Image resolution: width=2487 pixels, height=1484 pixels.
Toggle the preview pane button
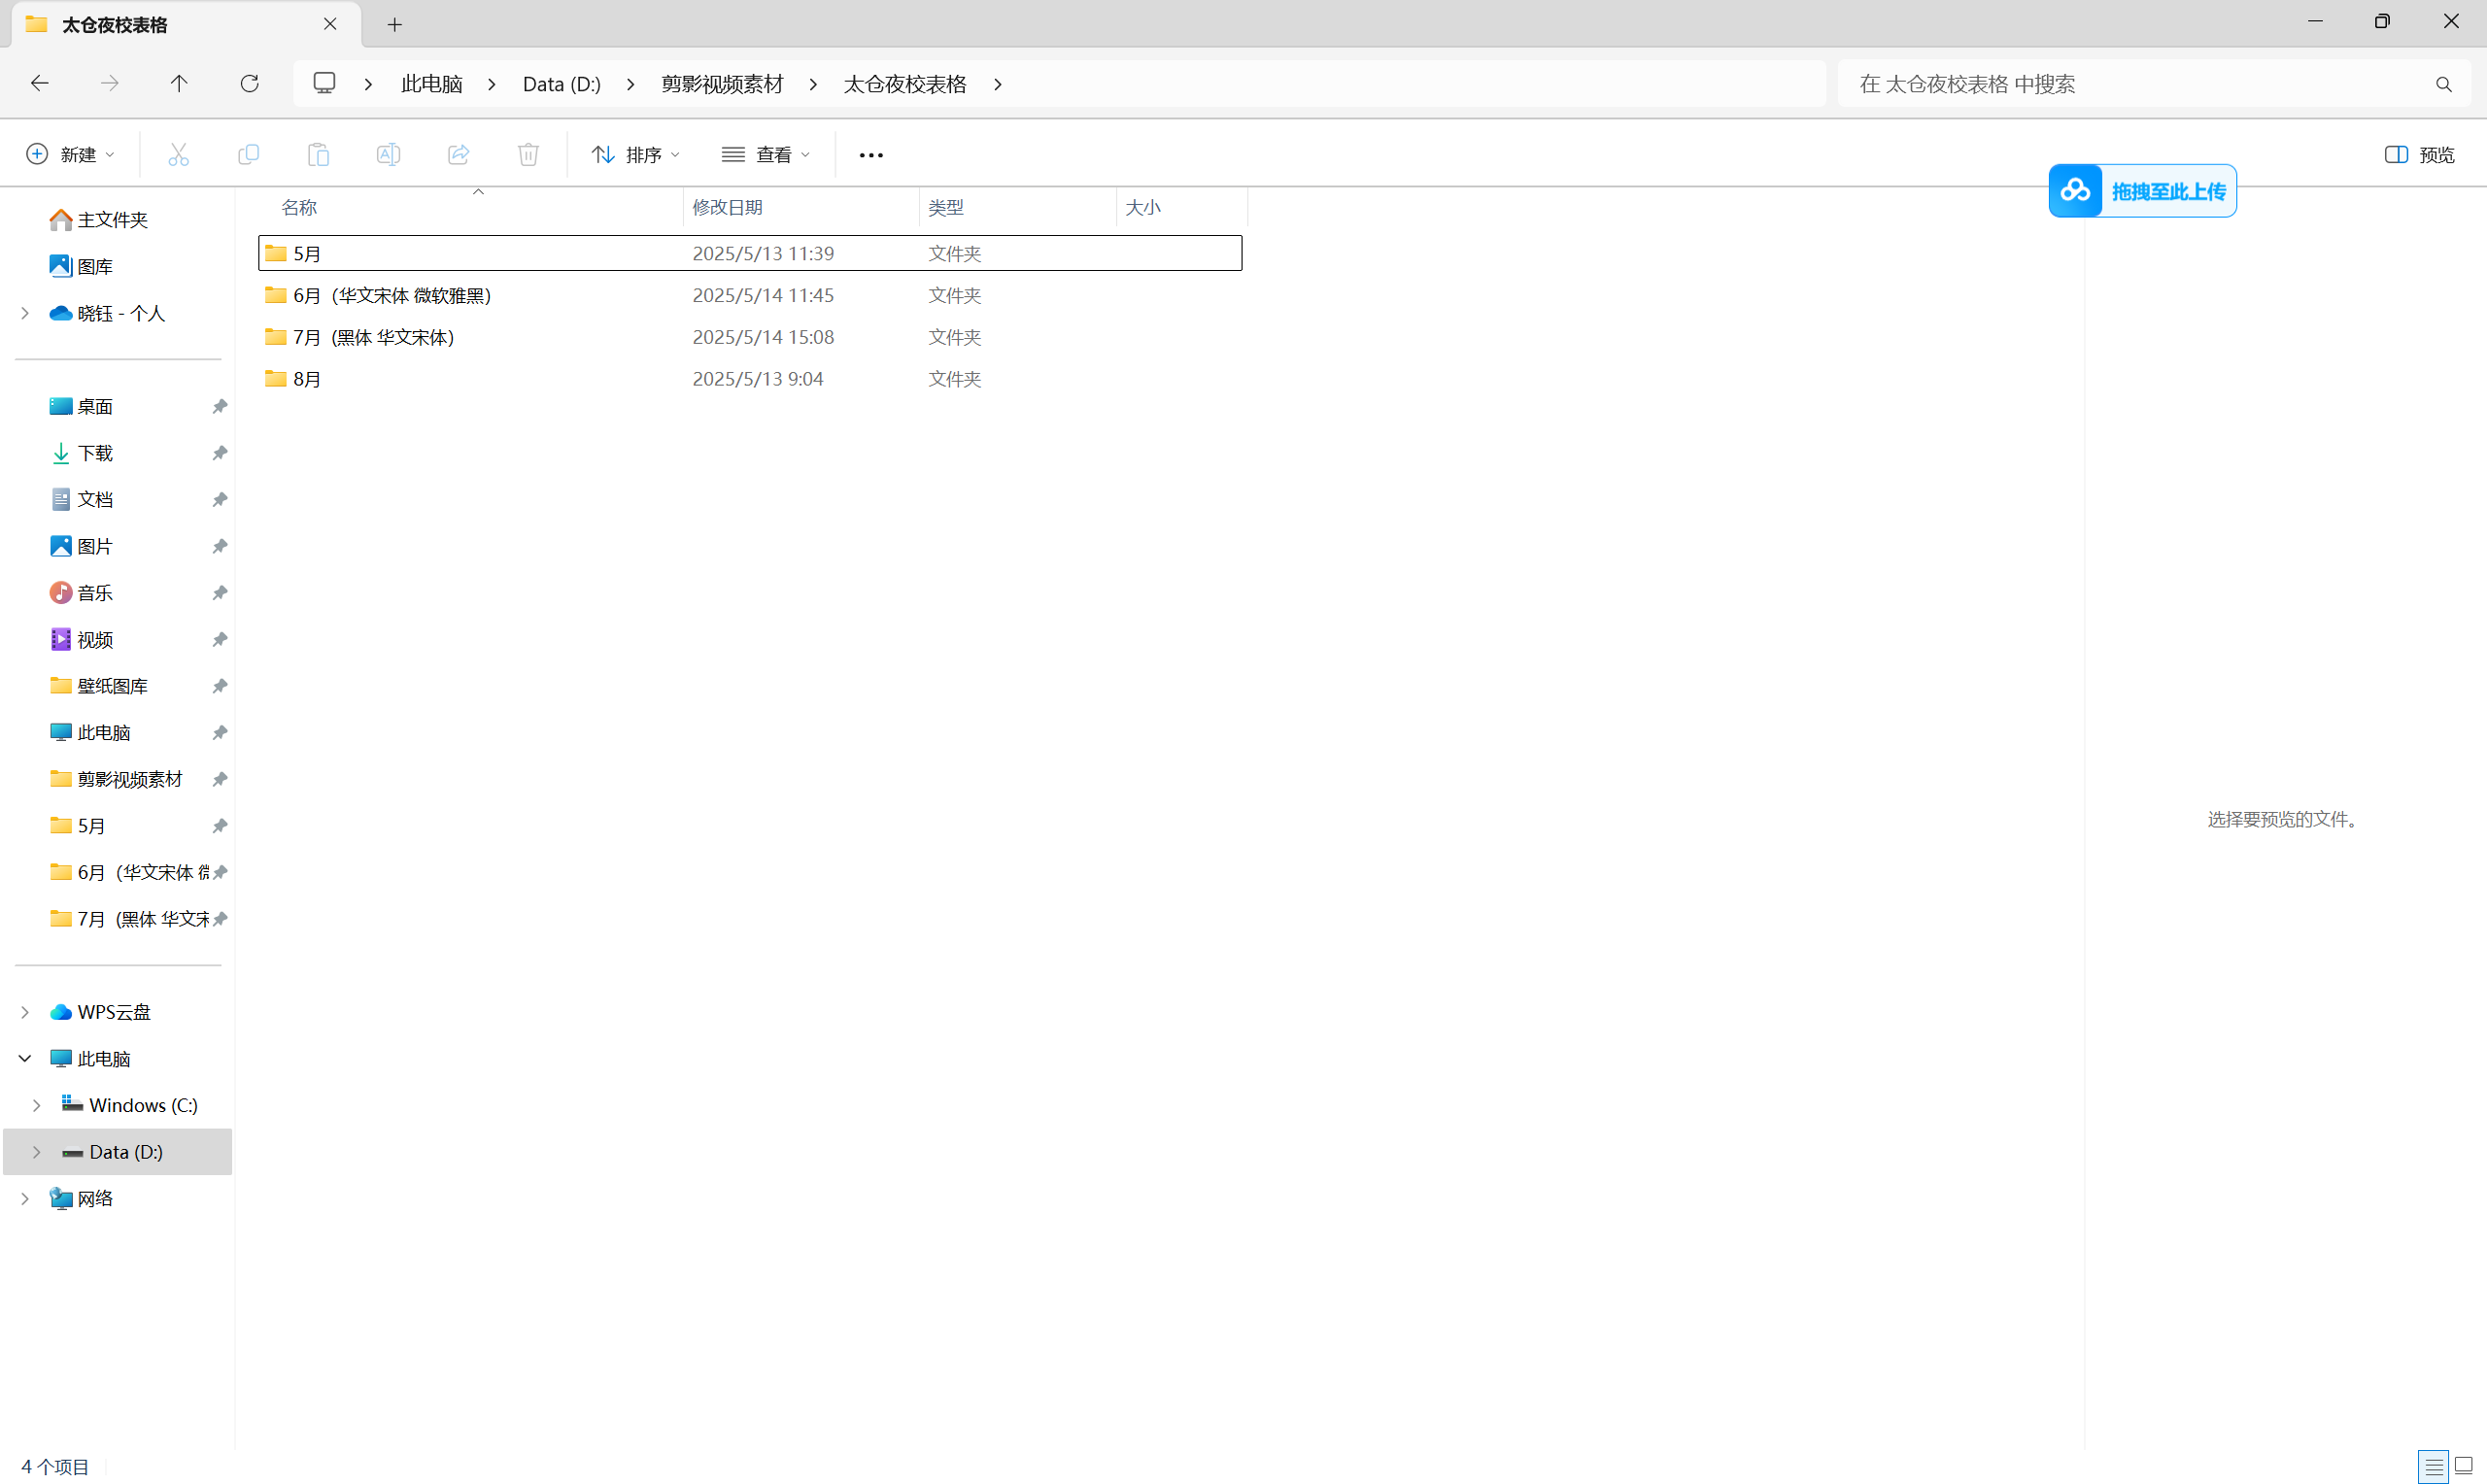(x=2419, y=155)
